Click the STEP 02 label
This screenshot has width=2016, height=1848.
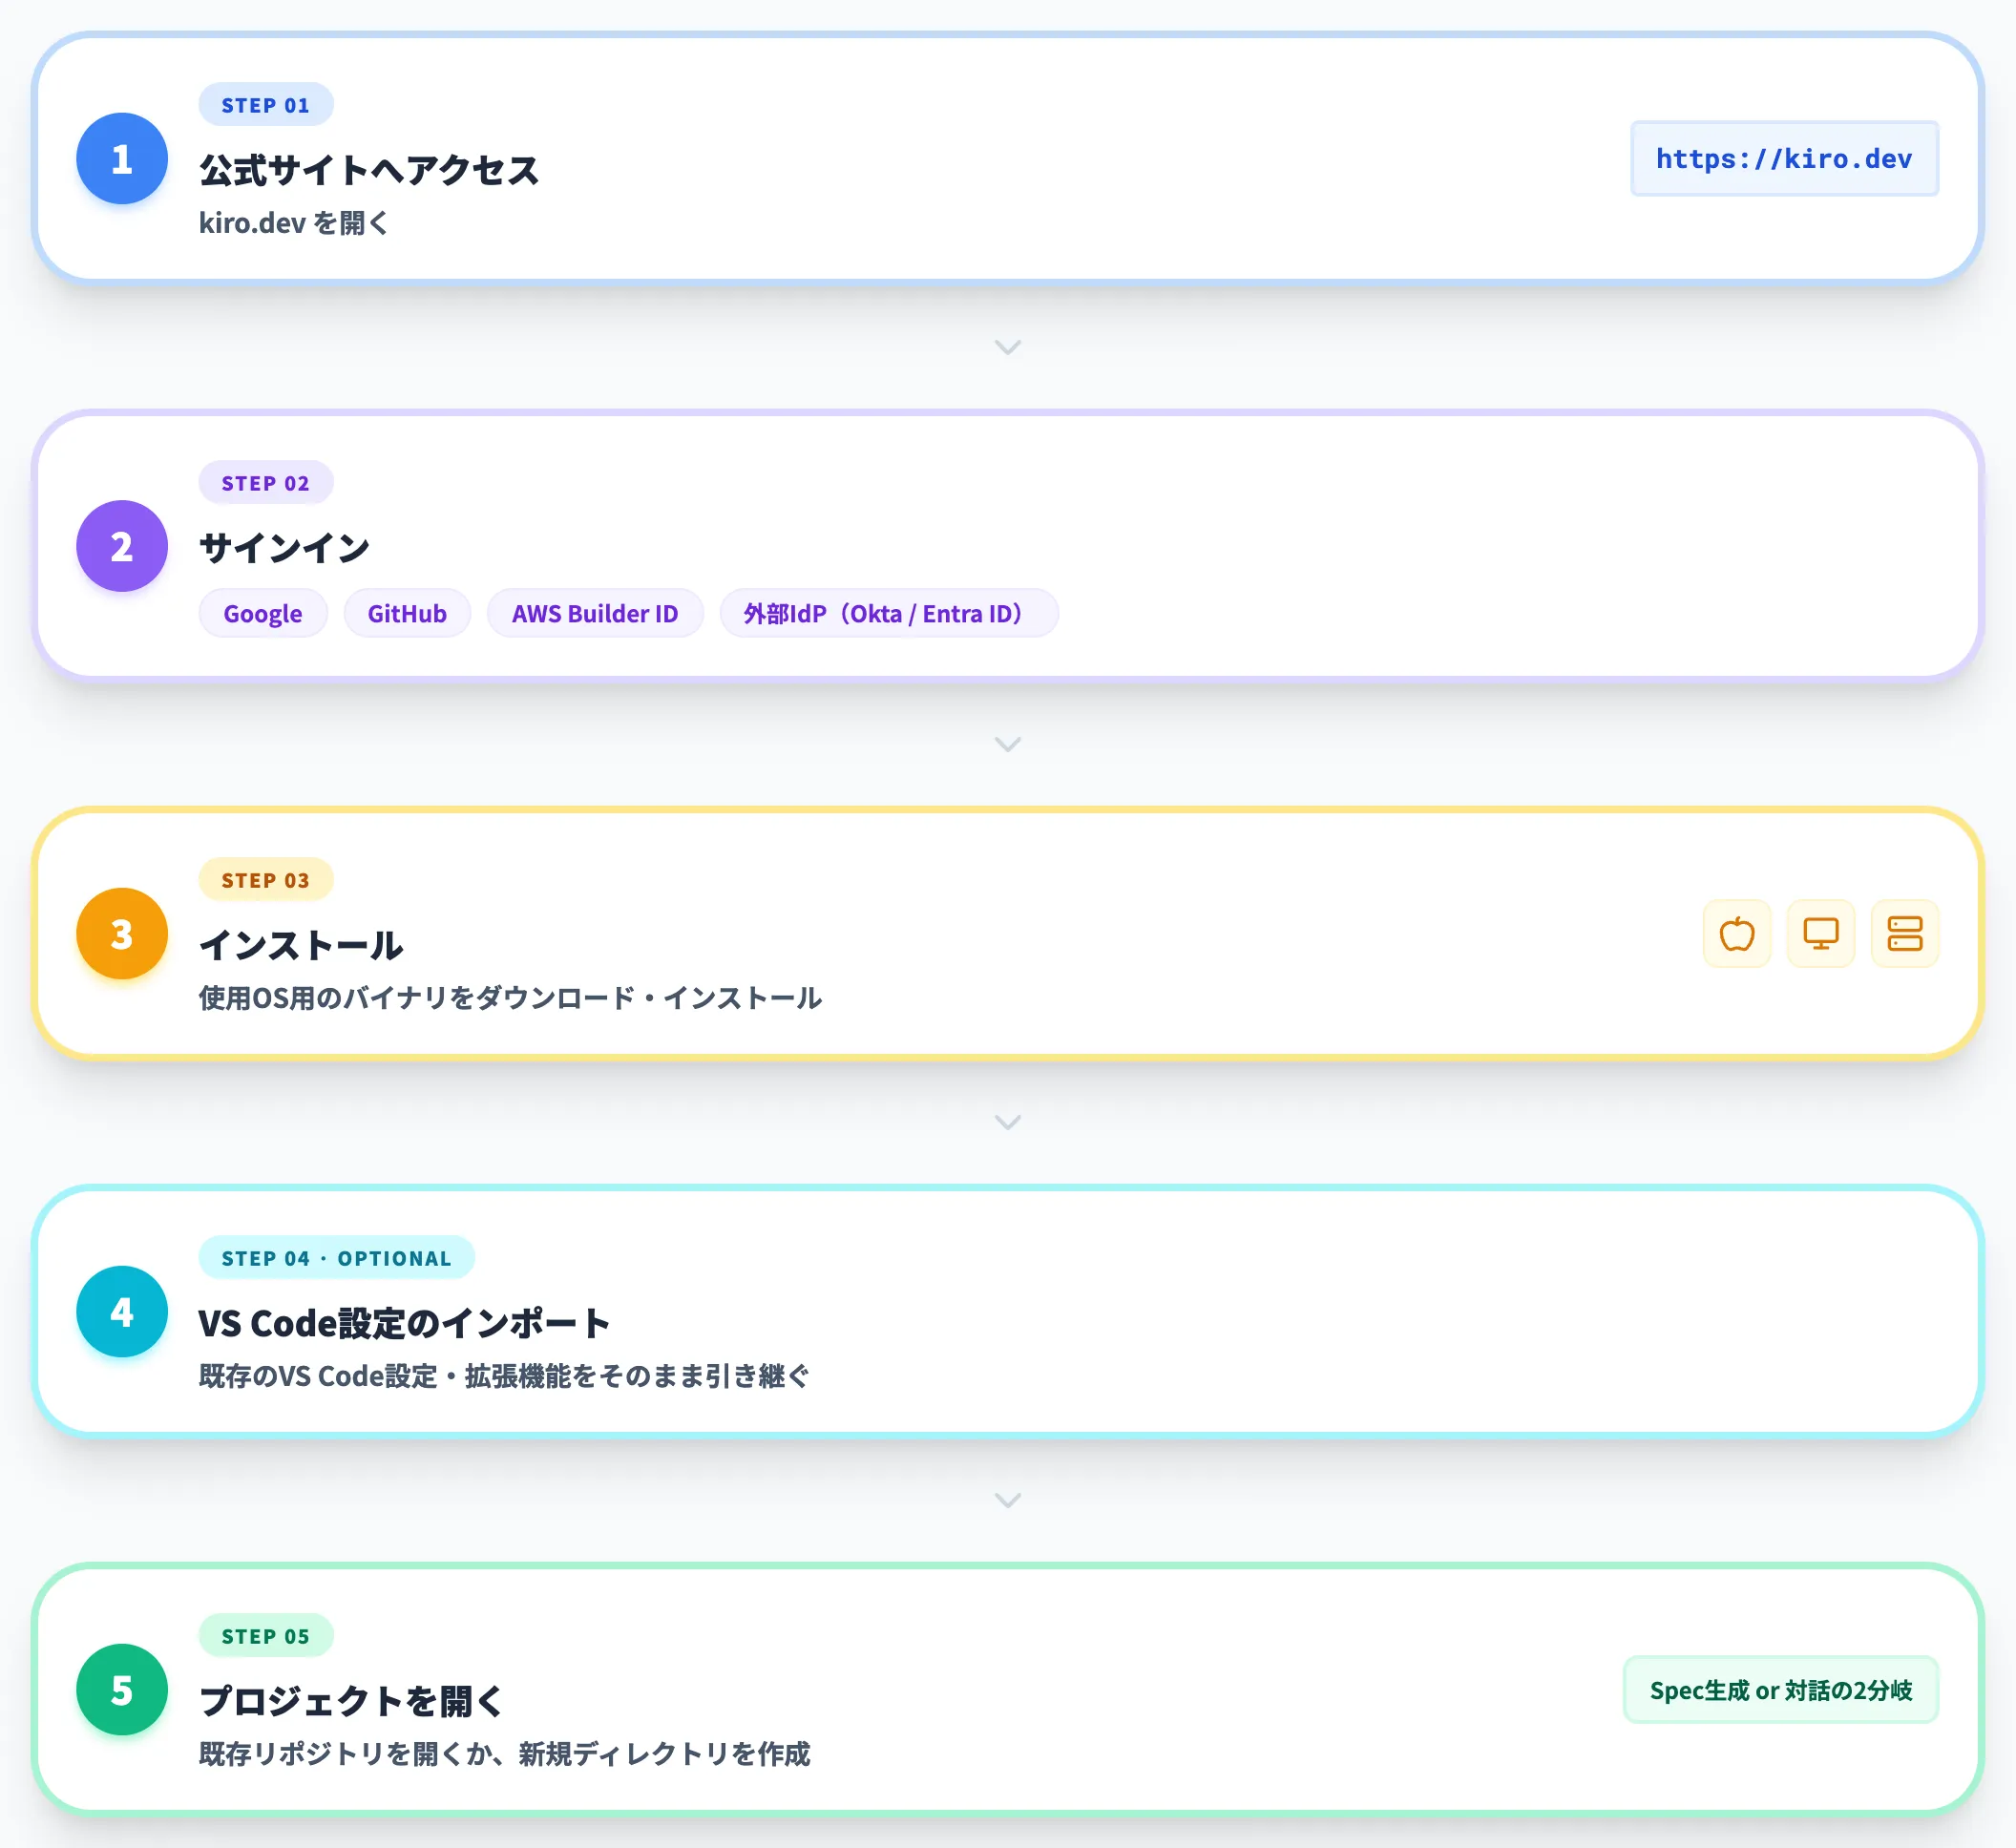(266, 483)
